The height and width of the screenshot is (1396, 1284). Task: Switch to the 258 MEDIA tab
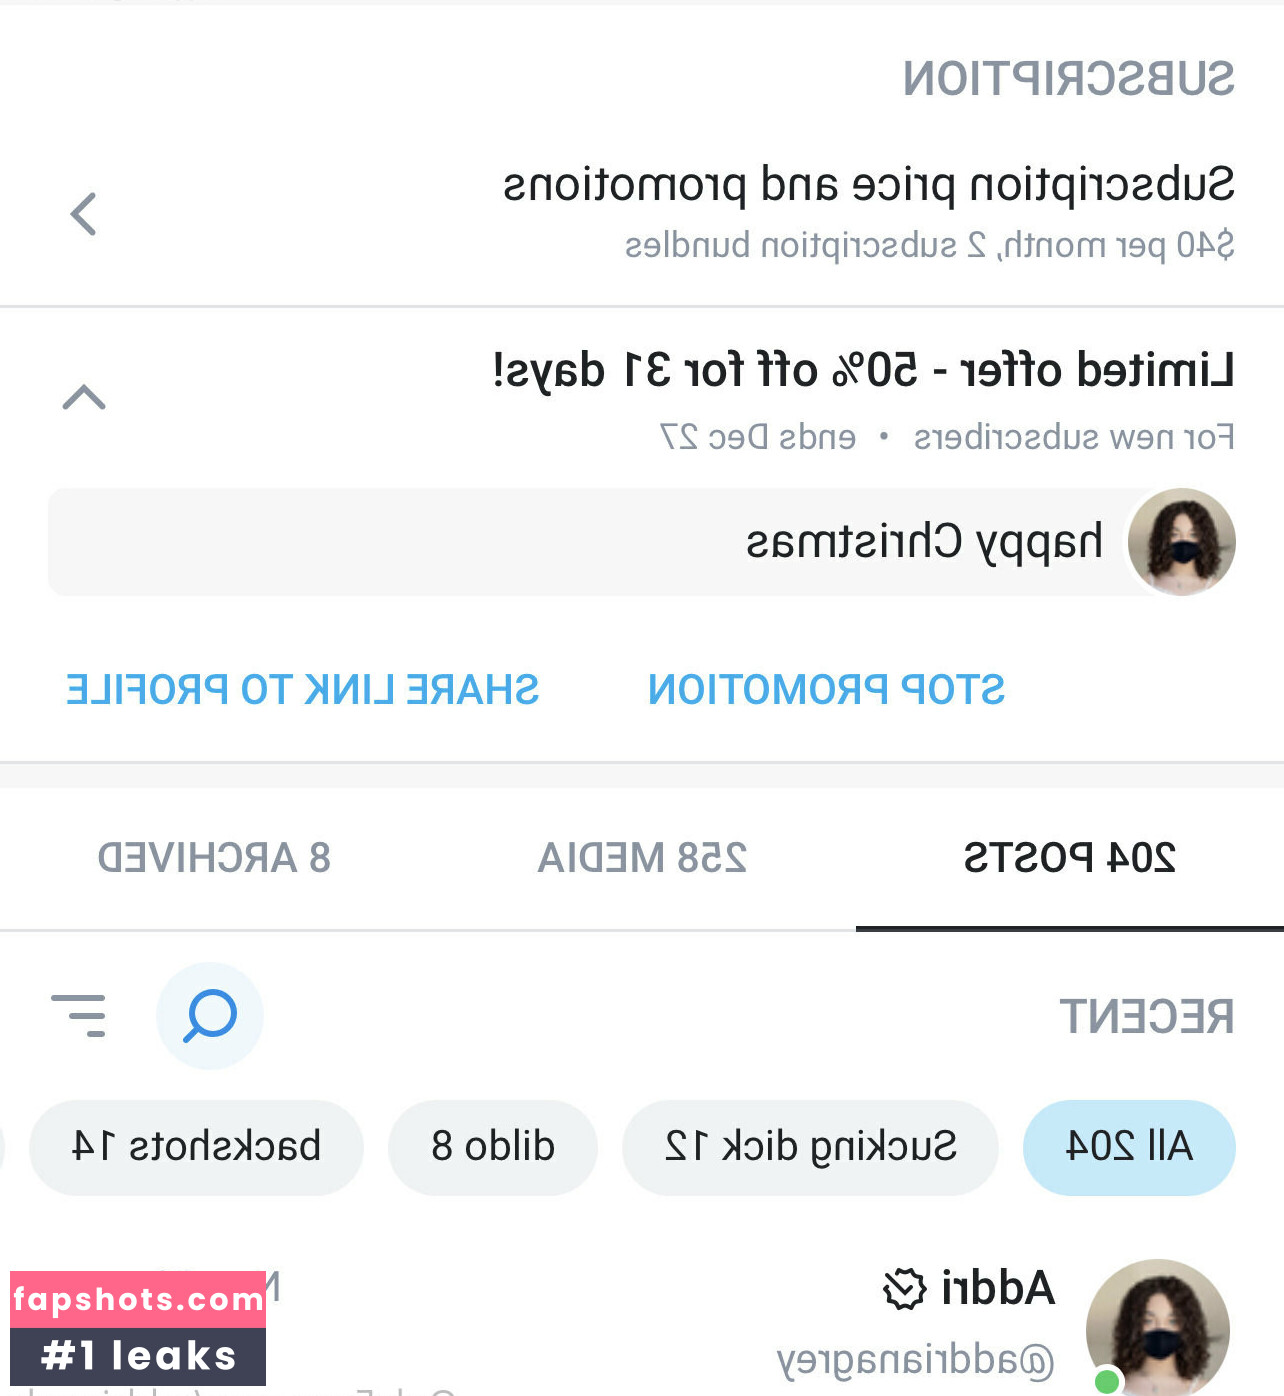click(642, 857)
